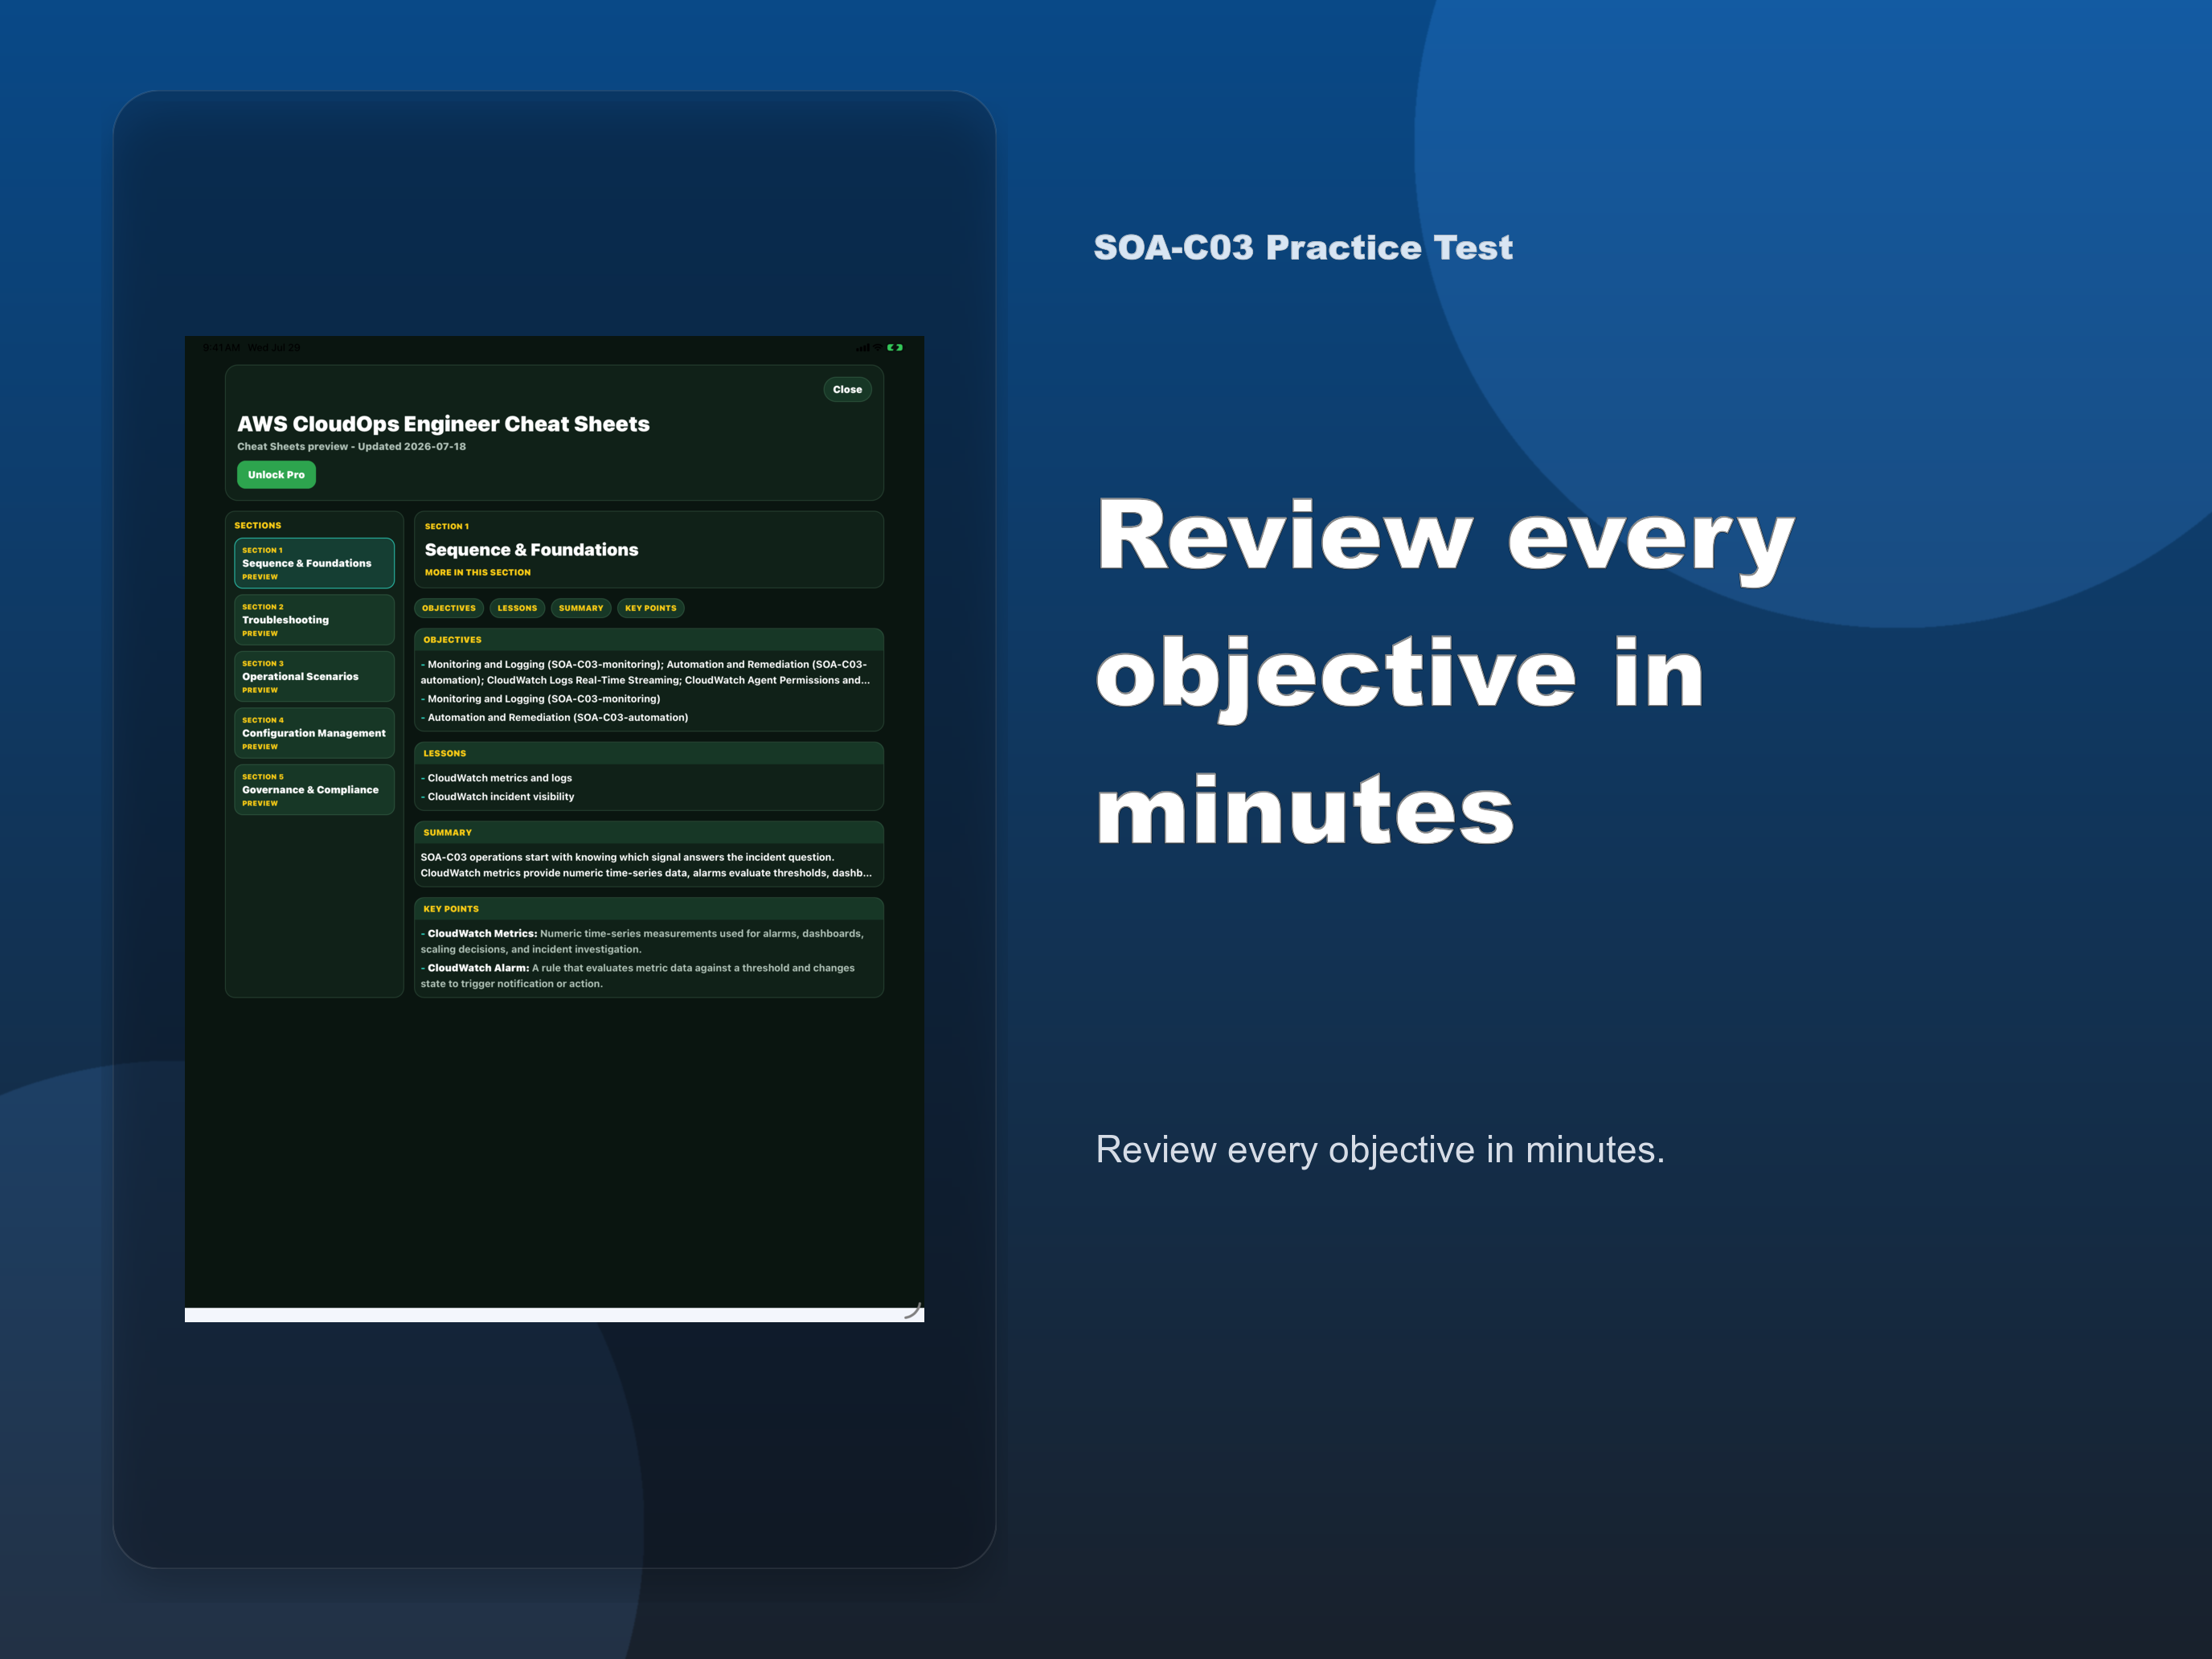Click the summary text starting SOA-C03 operations

click(646, 865)
